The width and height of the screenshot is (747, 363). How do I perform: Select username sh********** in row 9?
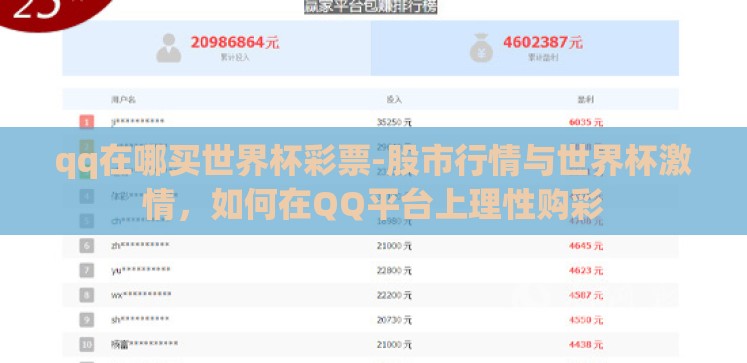[140, 320]
